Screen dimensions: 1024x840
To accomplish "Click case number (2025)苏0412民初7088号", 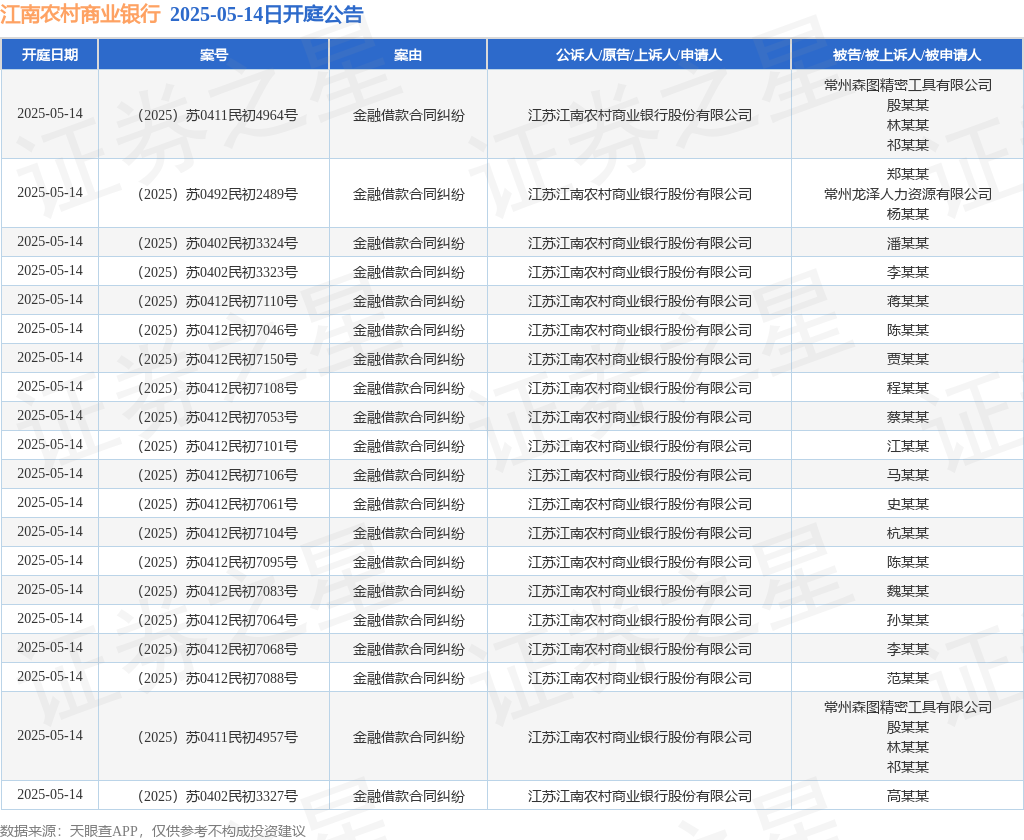I will coord(217,678).
